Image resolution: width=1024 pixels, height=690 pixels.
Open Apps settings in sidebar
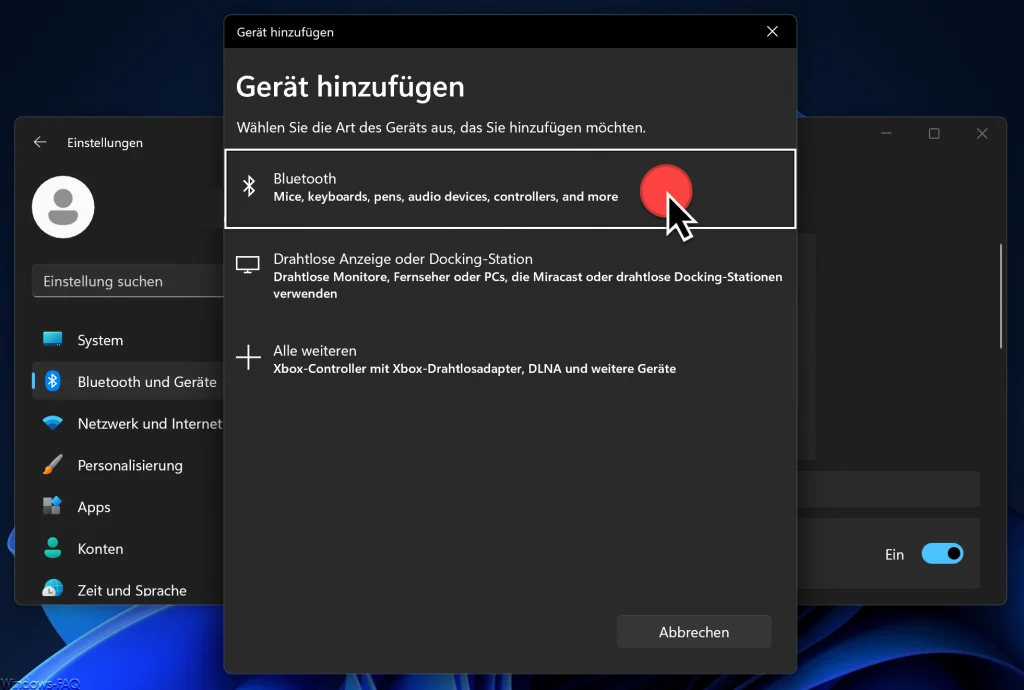pyautogui.click(x=128, y=507)
